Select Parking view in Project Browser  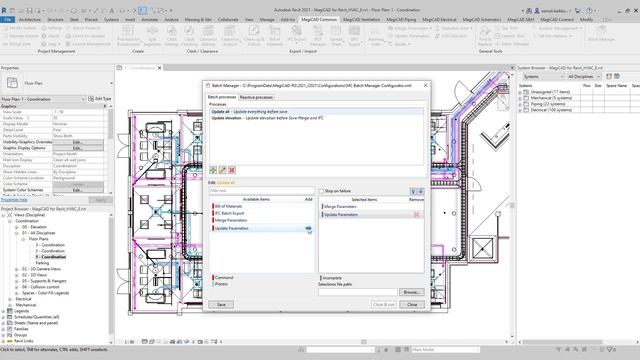pyautogui.click(x=42, y=263)
